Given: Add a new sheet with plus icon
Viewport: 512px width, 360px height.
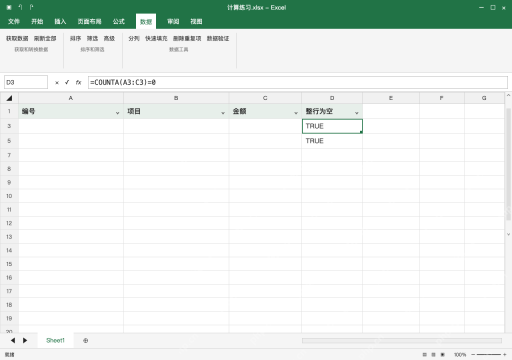Looking at the screenshot, I should (x=86, y=341).
